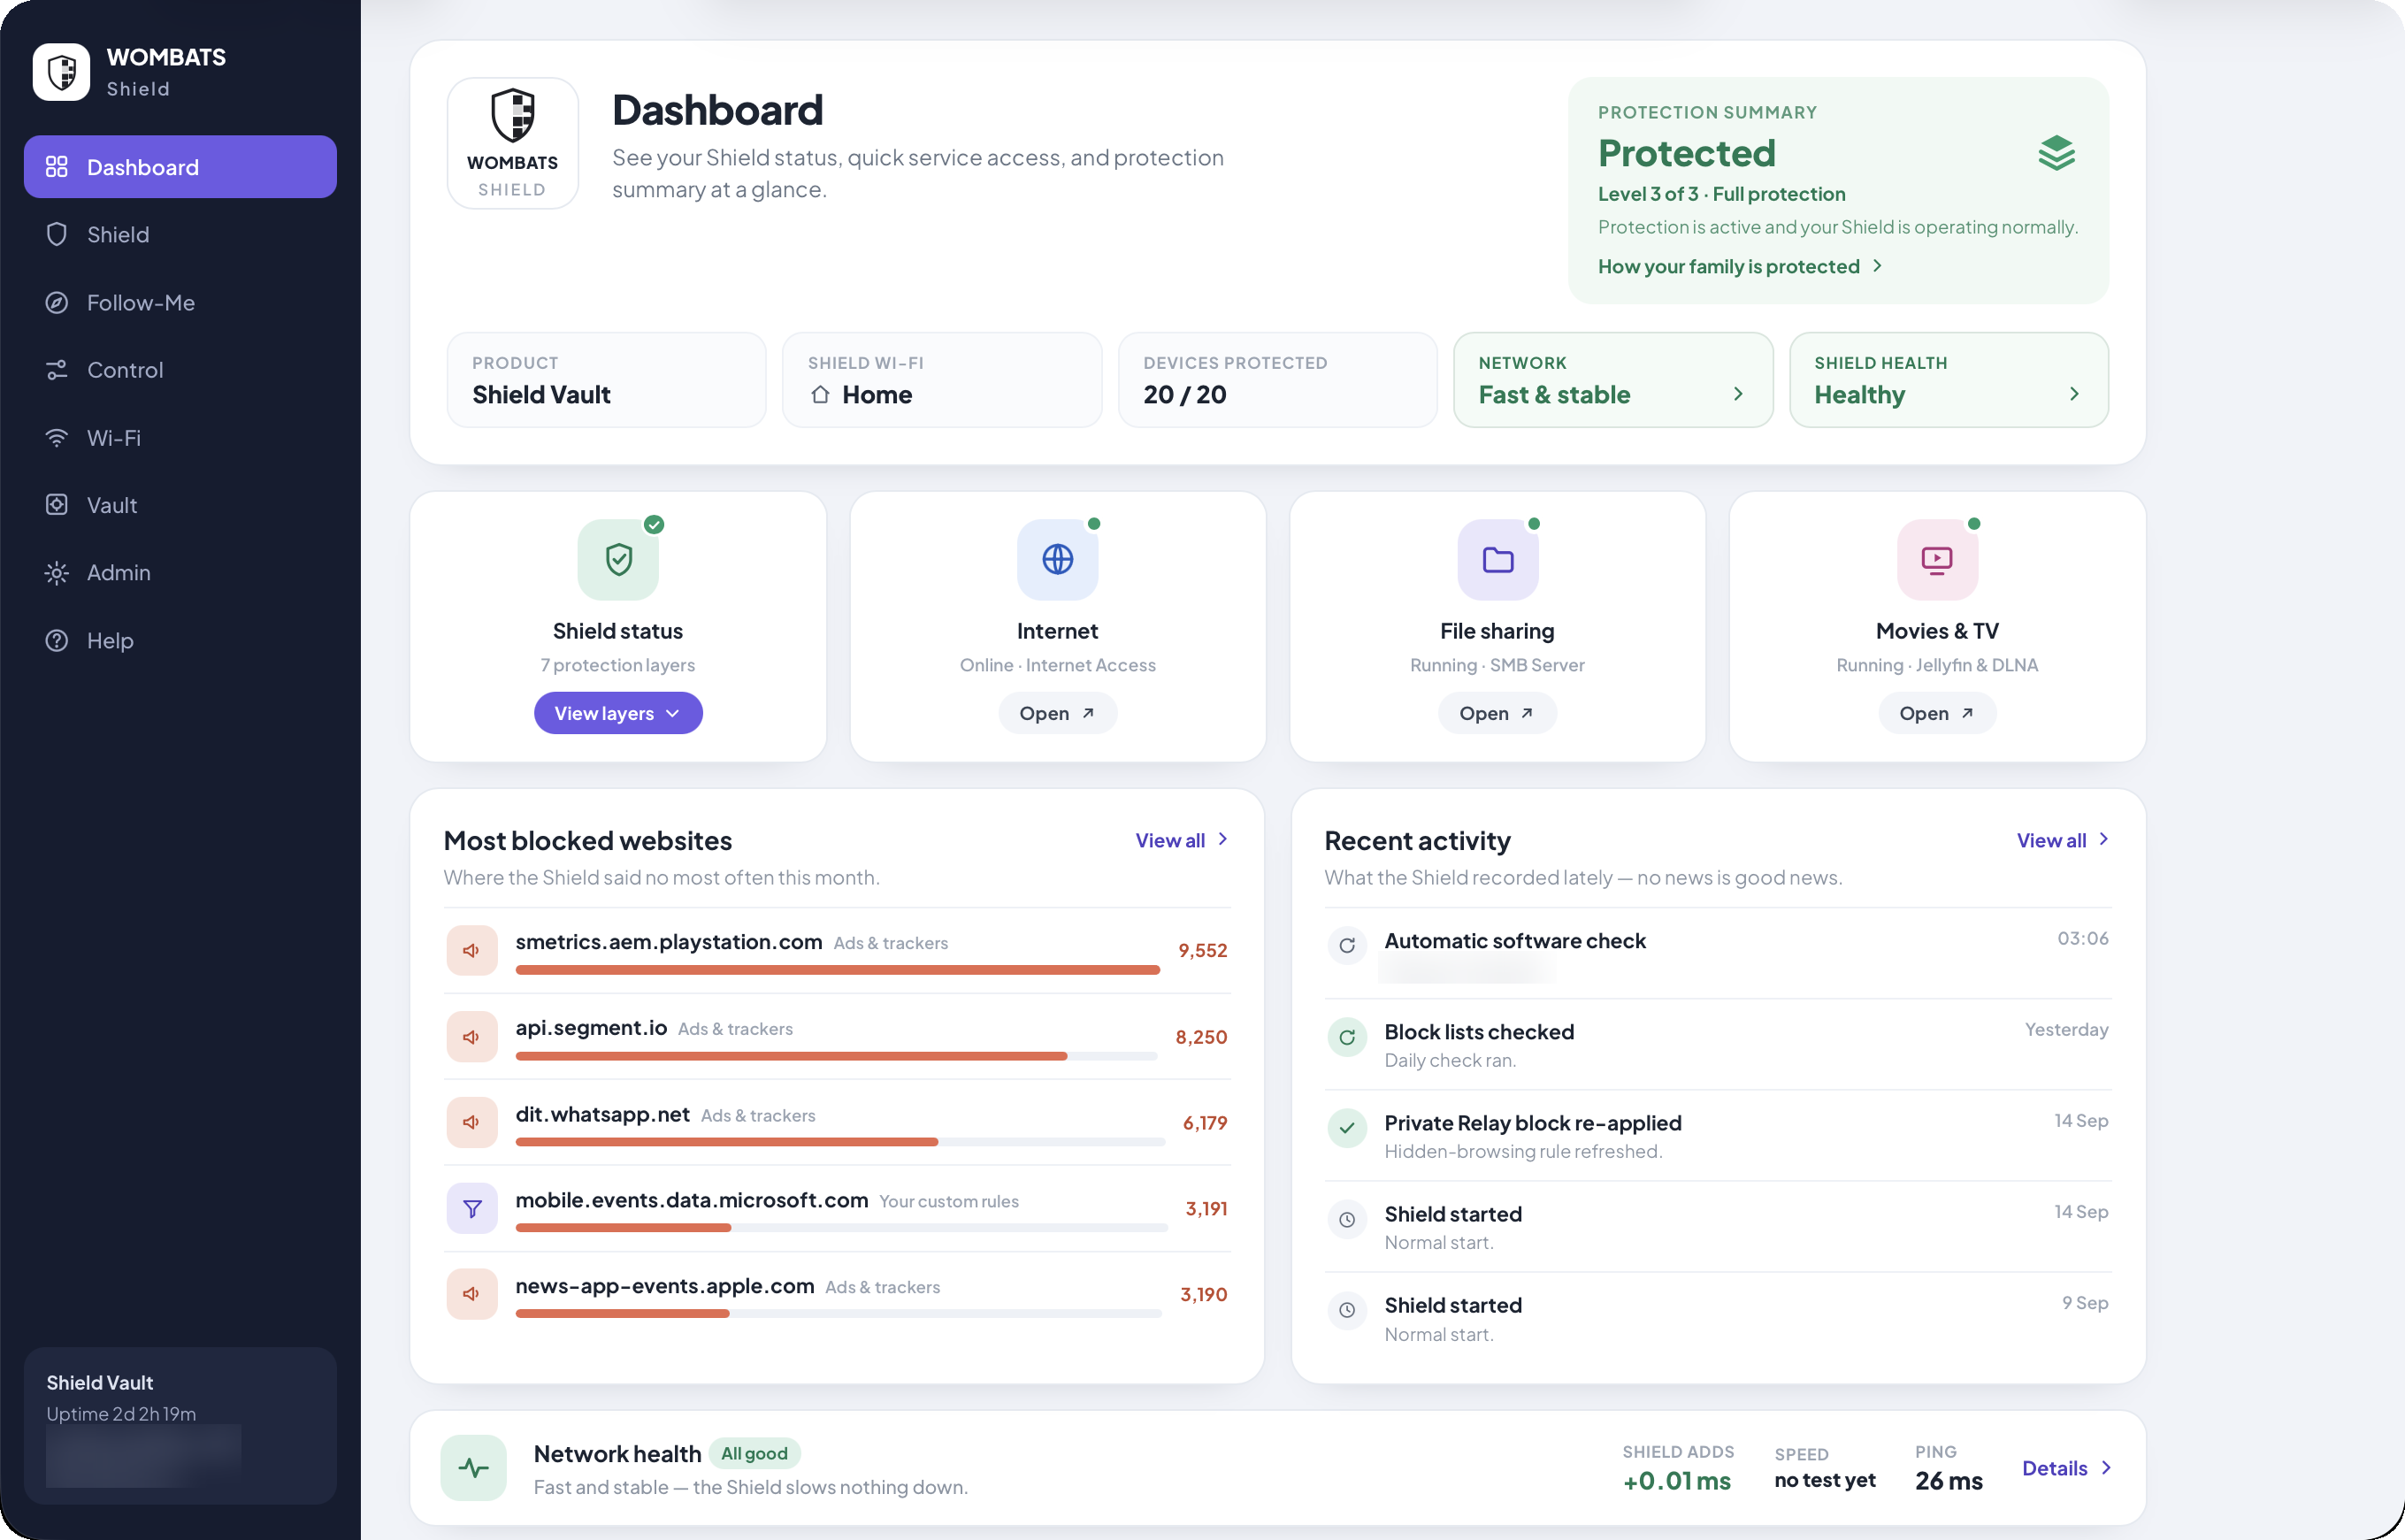Expand the Shield Health Healthy chevron
The height and width of the screenshot is (1540, 2405).
pyautogui.click(x=2074, y=394)
